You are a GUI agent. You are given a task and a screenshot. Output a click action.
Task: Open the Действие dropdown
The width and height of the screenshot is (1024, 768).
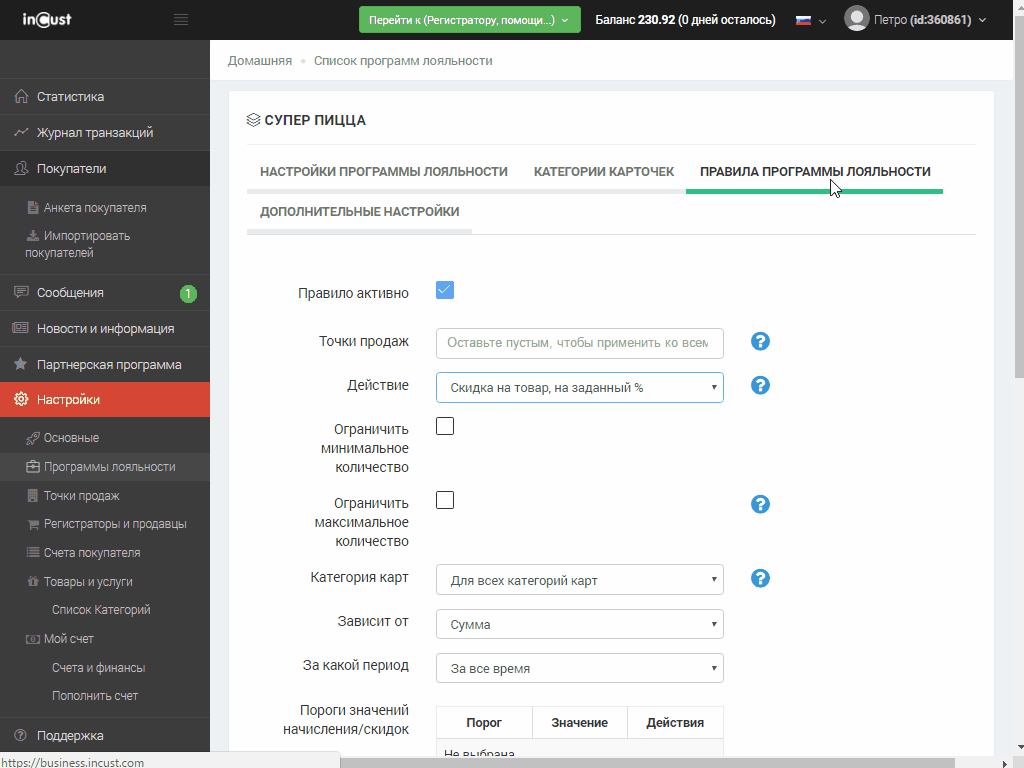click(579, 388)
